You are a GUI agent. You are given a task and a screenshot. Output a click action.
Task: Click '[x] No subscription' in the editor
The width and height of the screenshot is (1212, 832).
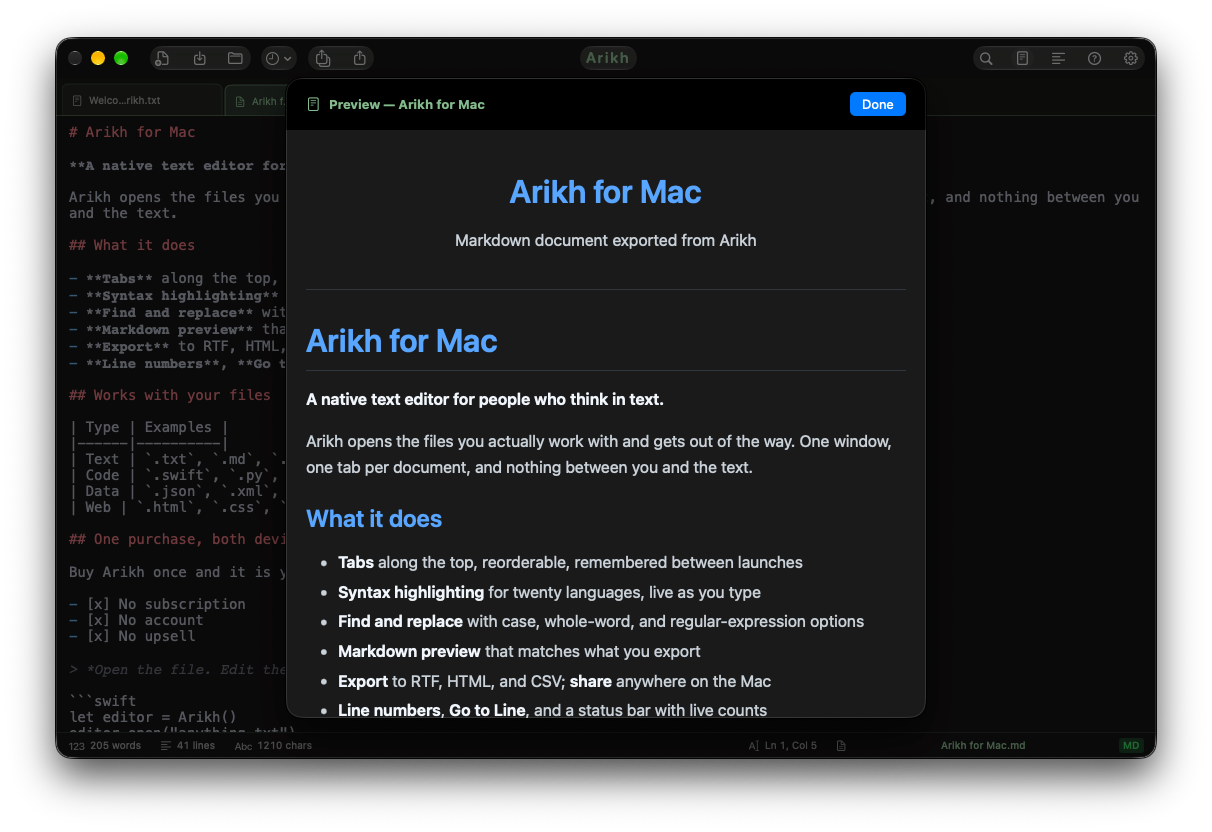pyautogui.click(x=165, y=604)
